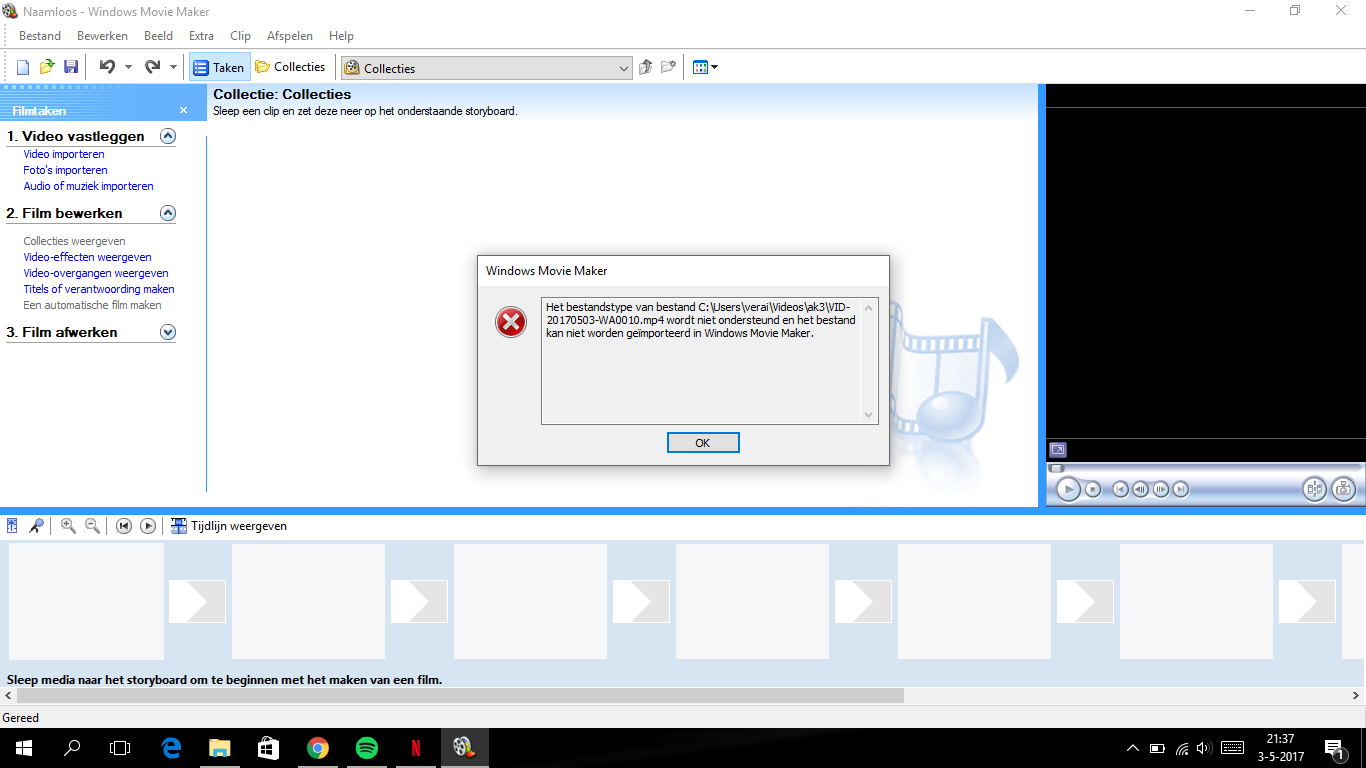The height and width of the screenshot is (768, 1366).
Task: Jump forward in the preview monitor
Action: coord(1181,489)
